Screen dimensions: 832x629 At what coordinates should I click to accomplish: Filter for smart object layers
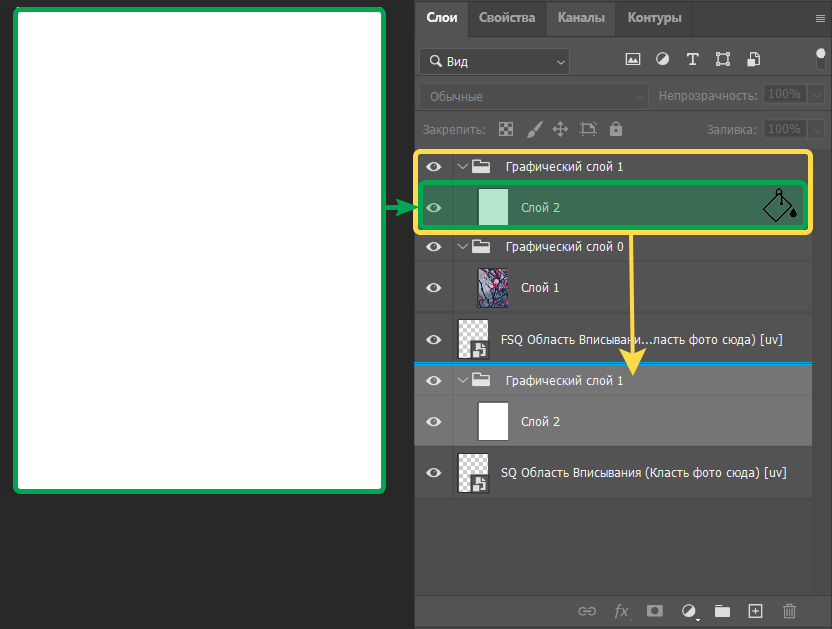click(753, 60)
